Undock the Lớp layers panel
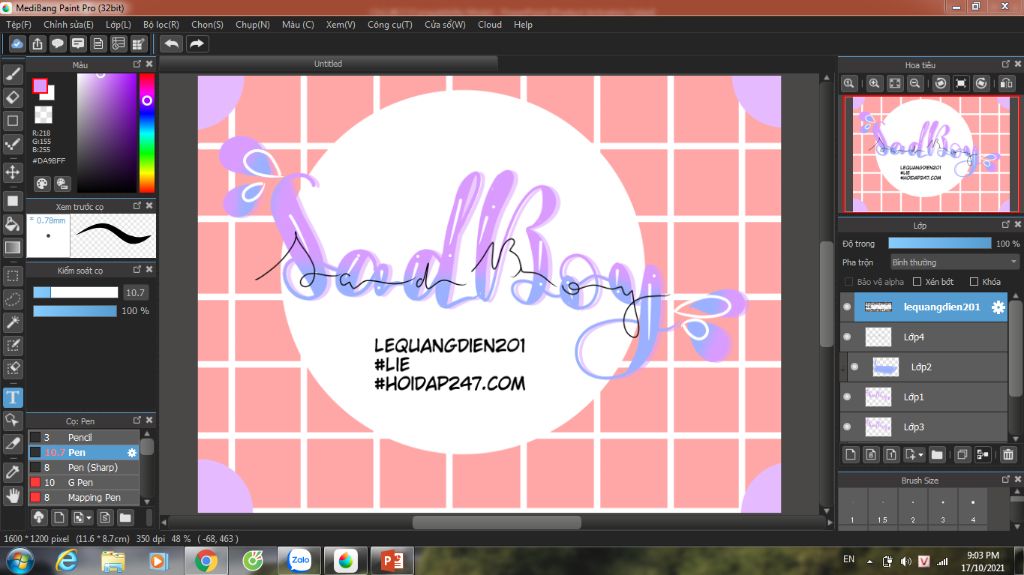The image size is (1024, 575). [x=1006, y=224]
